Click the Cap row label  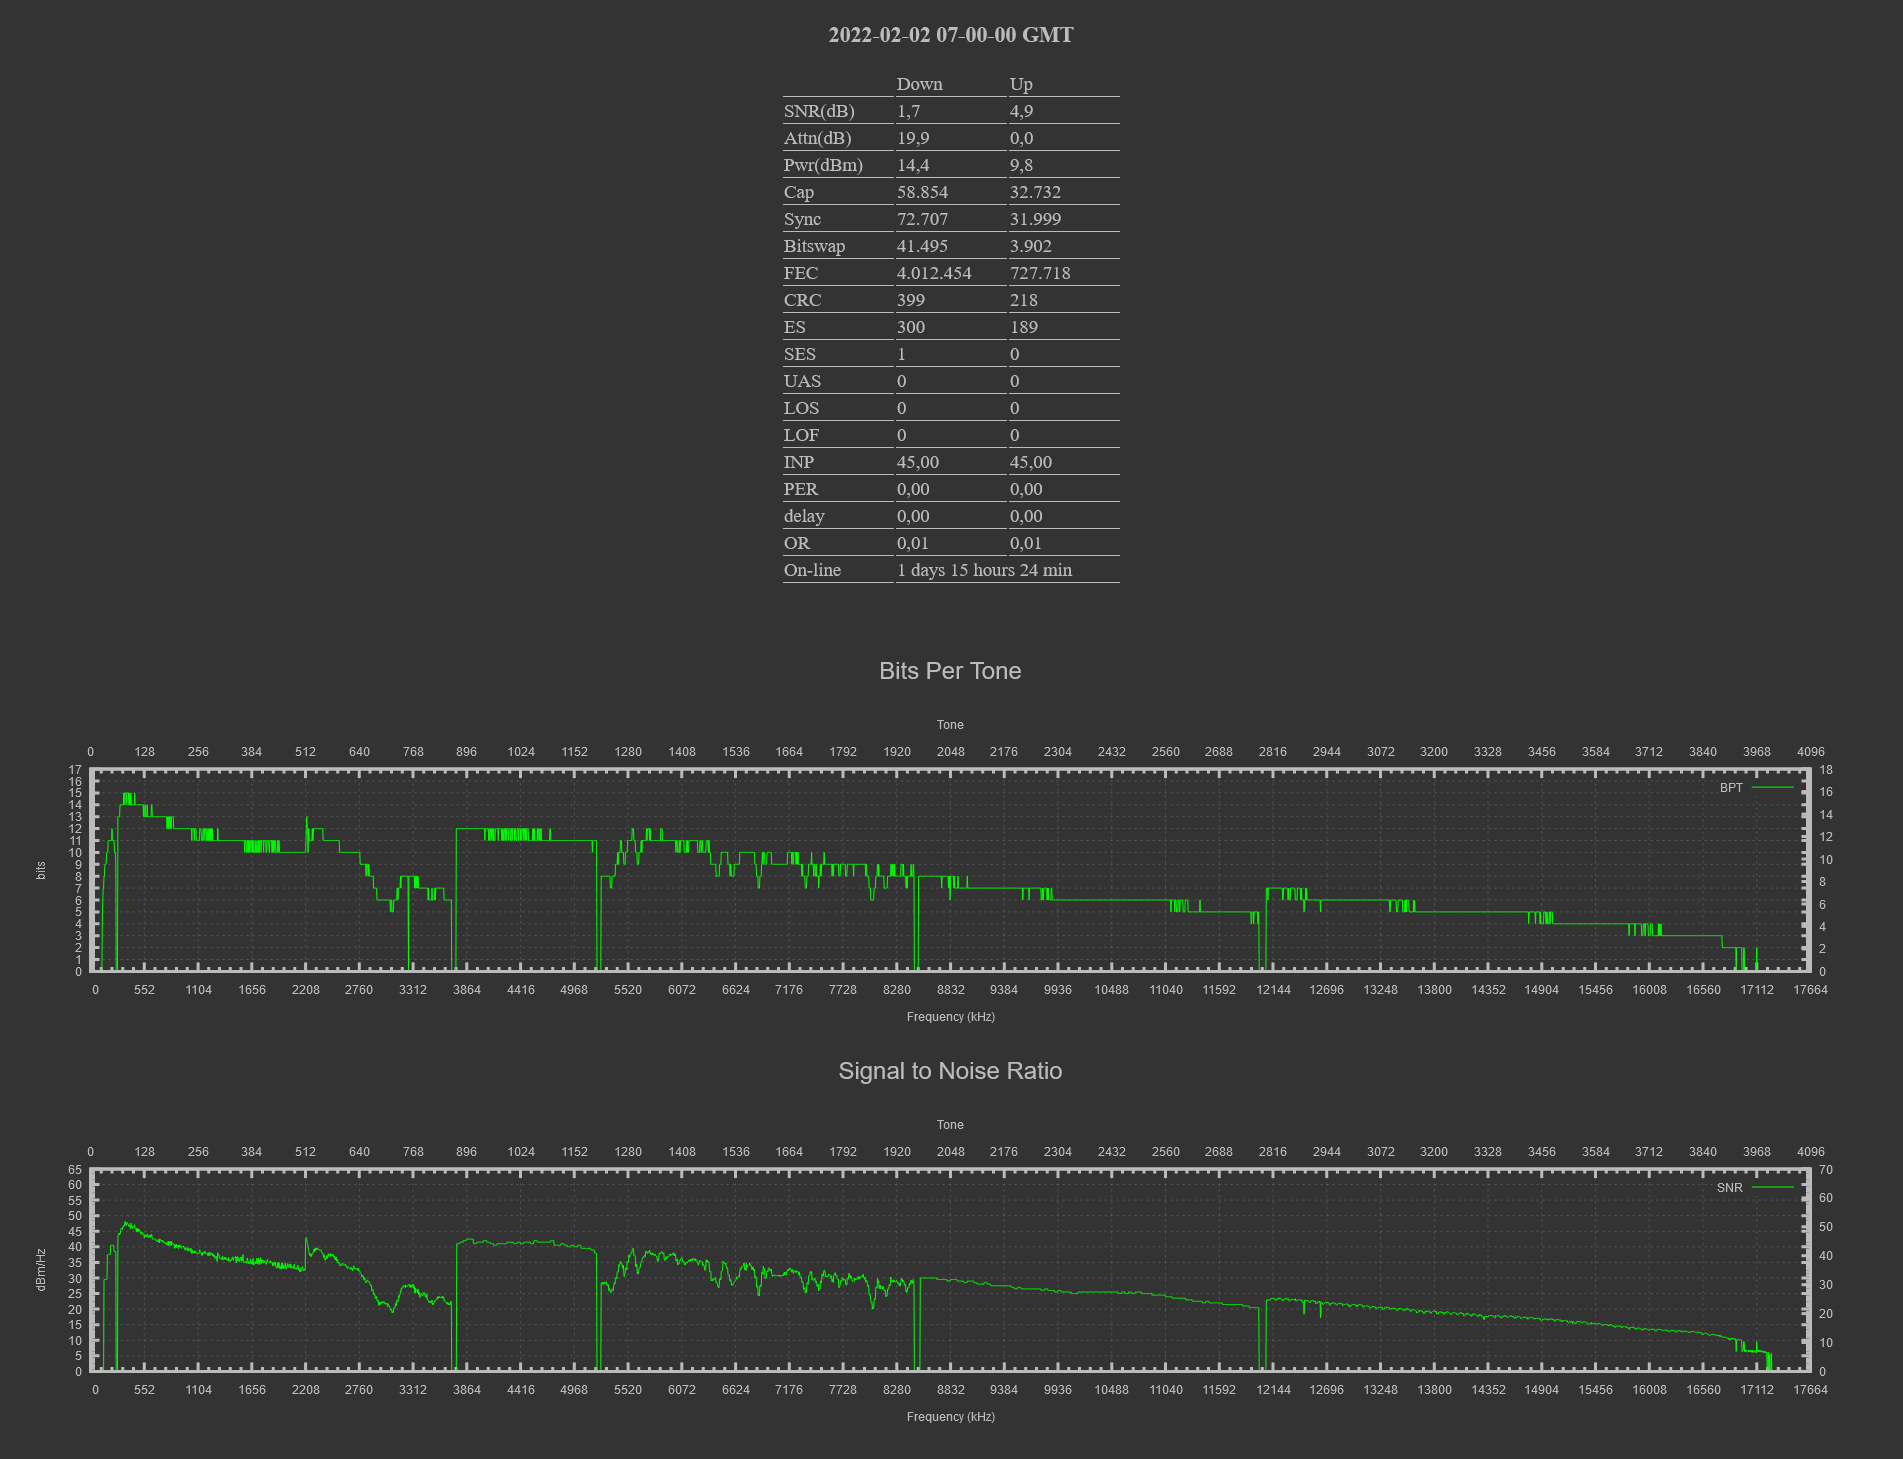799,192
